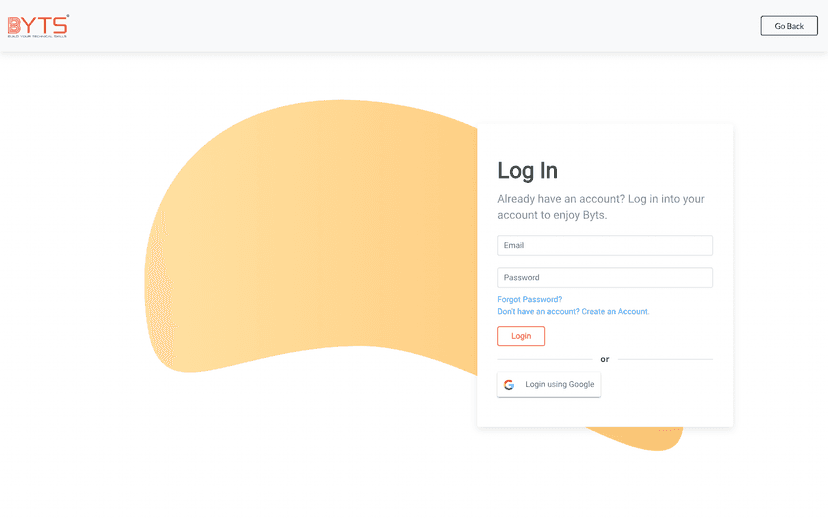Focus the Email input field

(604, 245)
